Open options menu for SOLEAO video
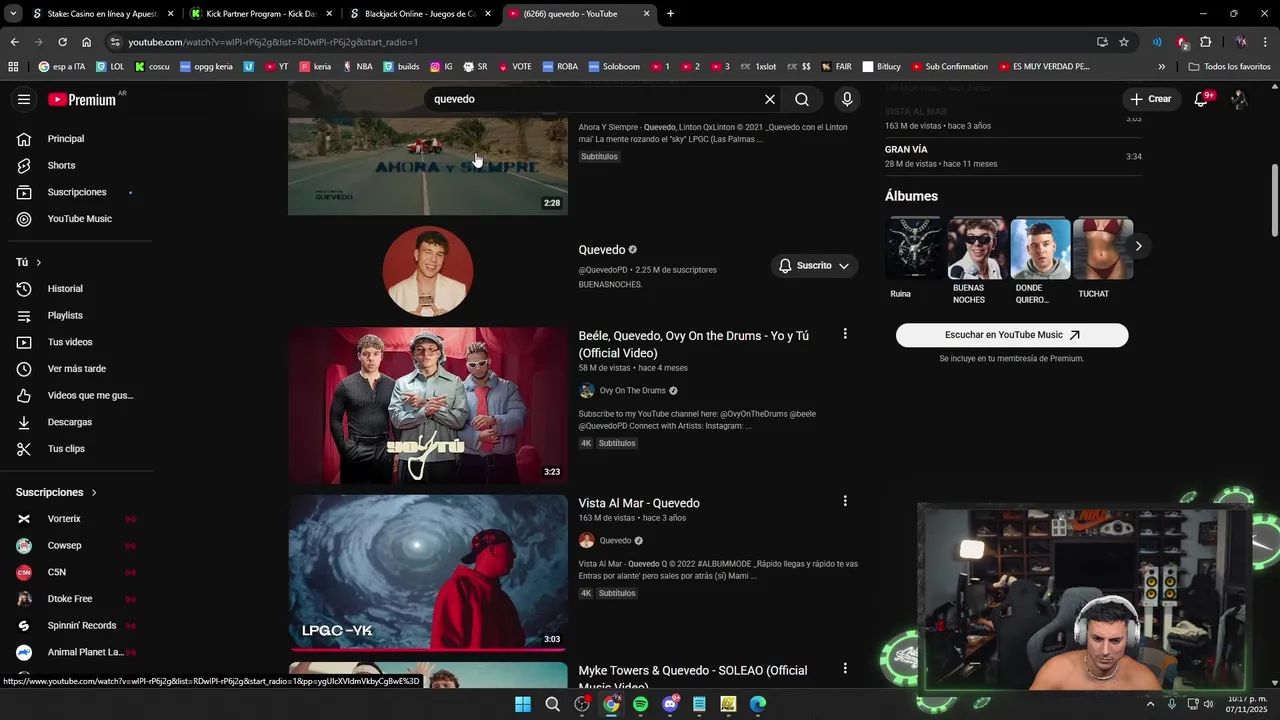This screenshot has height=720, width=1280. tap(845, 668)
